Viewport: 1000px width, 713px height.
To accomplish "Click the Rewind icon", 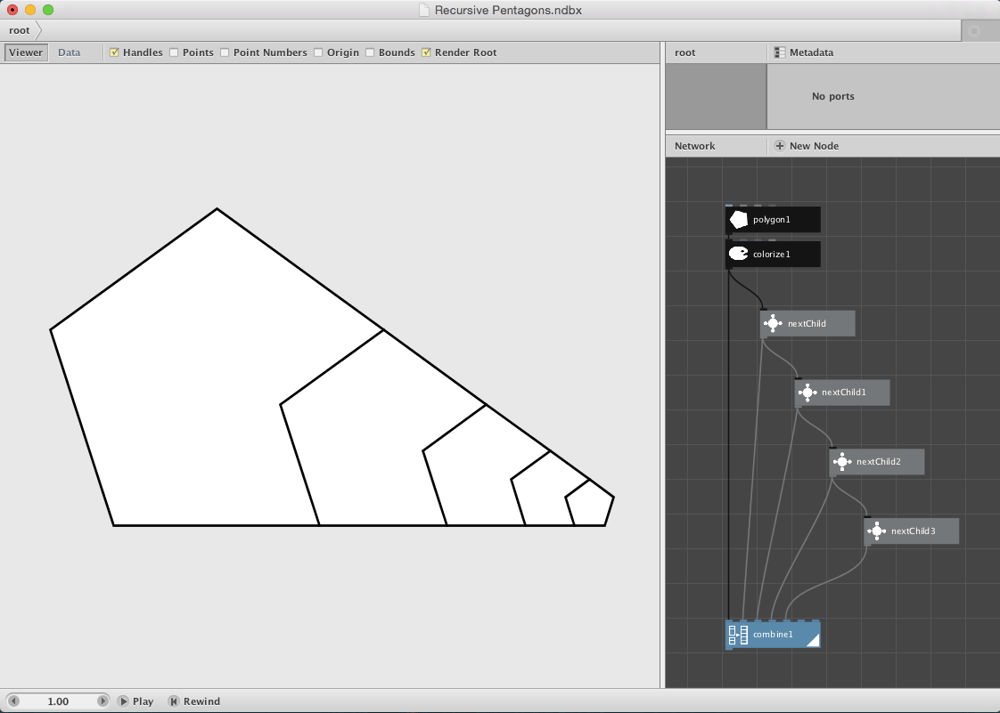I will tap(173, 701).
